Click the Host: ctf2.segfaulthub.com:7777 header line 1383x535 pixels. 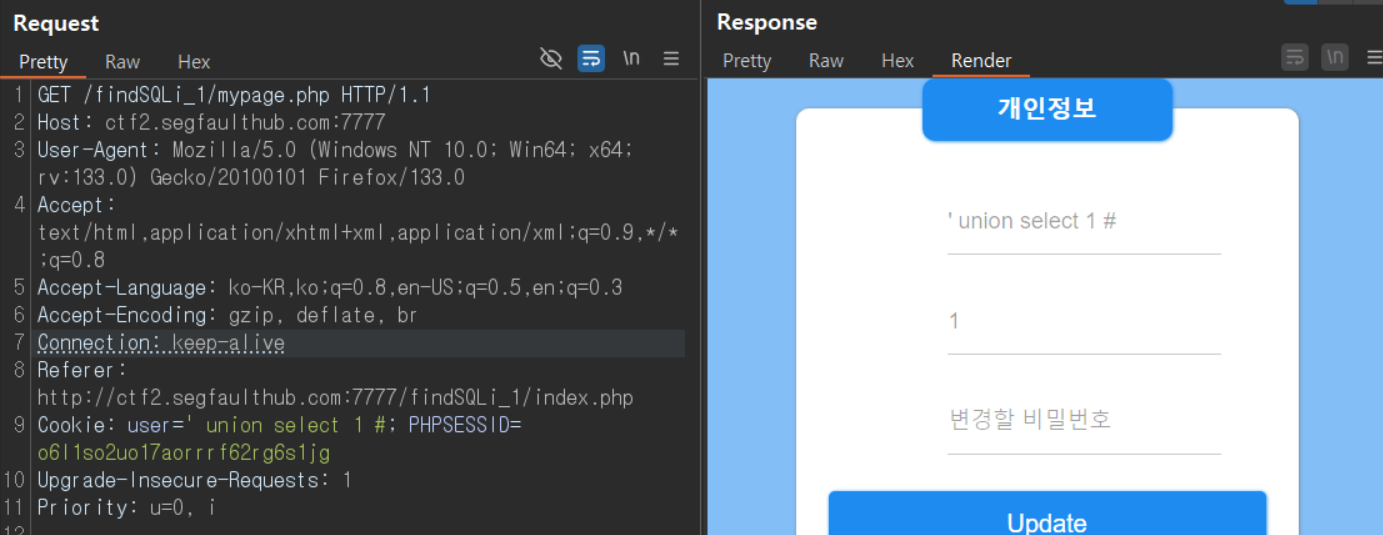[211, 123]
